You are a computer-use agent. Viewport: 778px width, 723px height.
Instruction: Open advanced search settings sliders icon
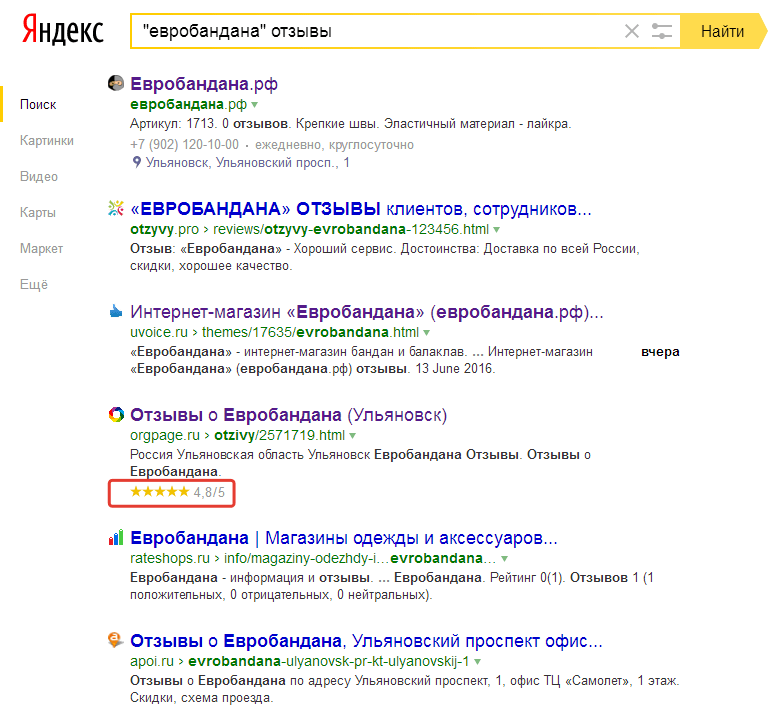pos(661,31)
